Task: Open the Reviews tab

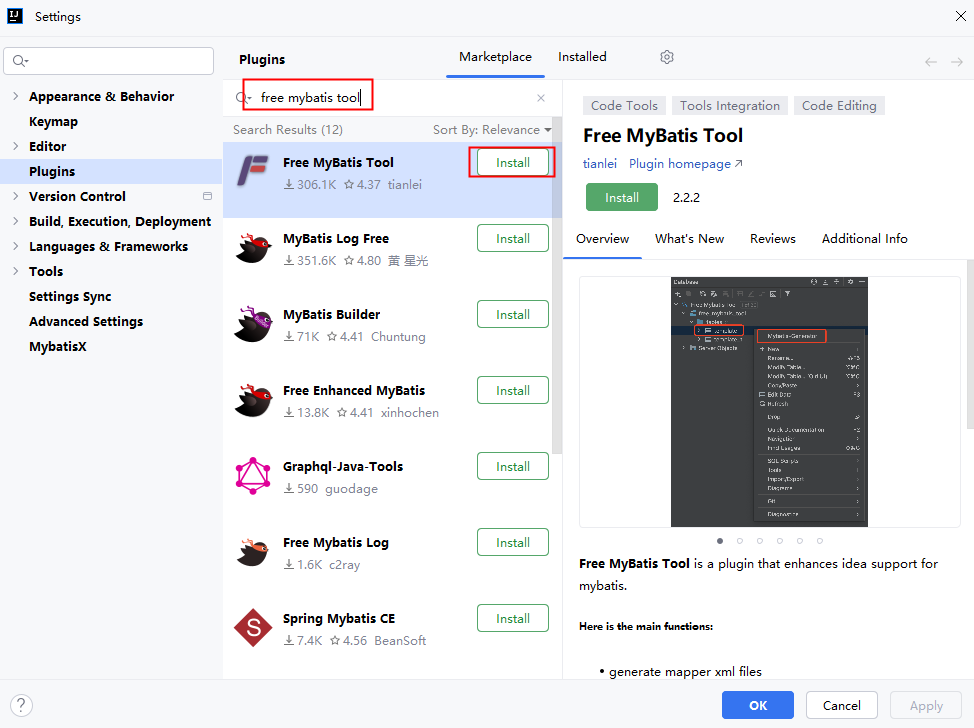Action: pos(772,239)
